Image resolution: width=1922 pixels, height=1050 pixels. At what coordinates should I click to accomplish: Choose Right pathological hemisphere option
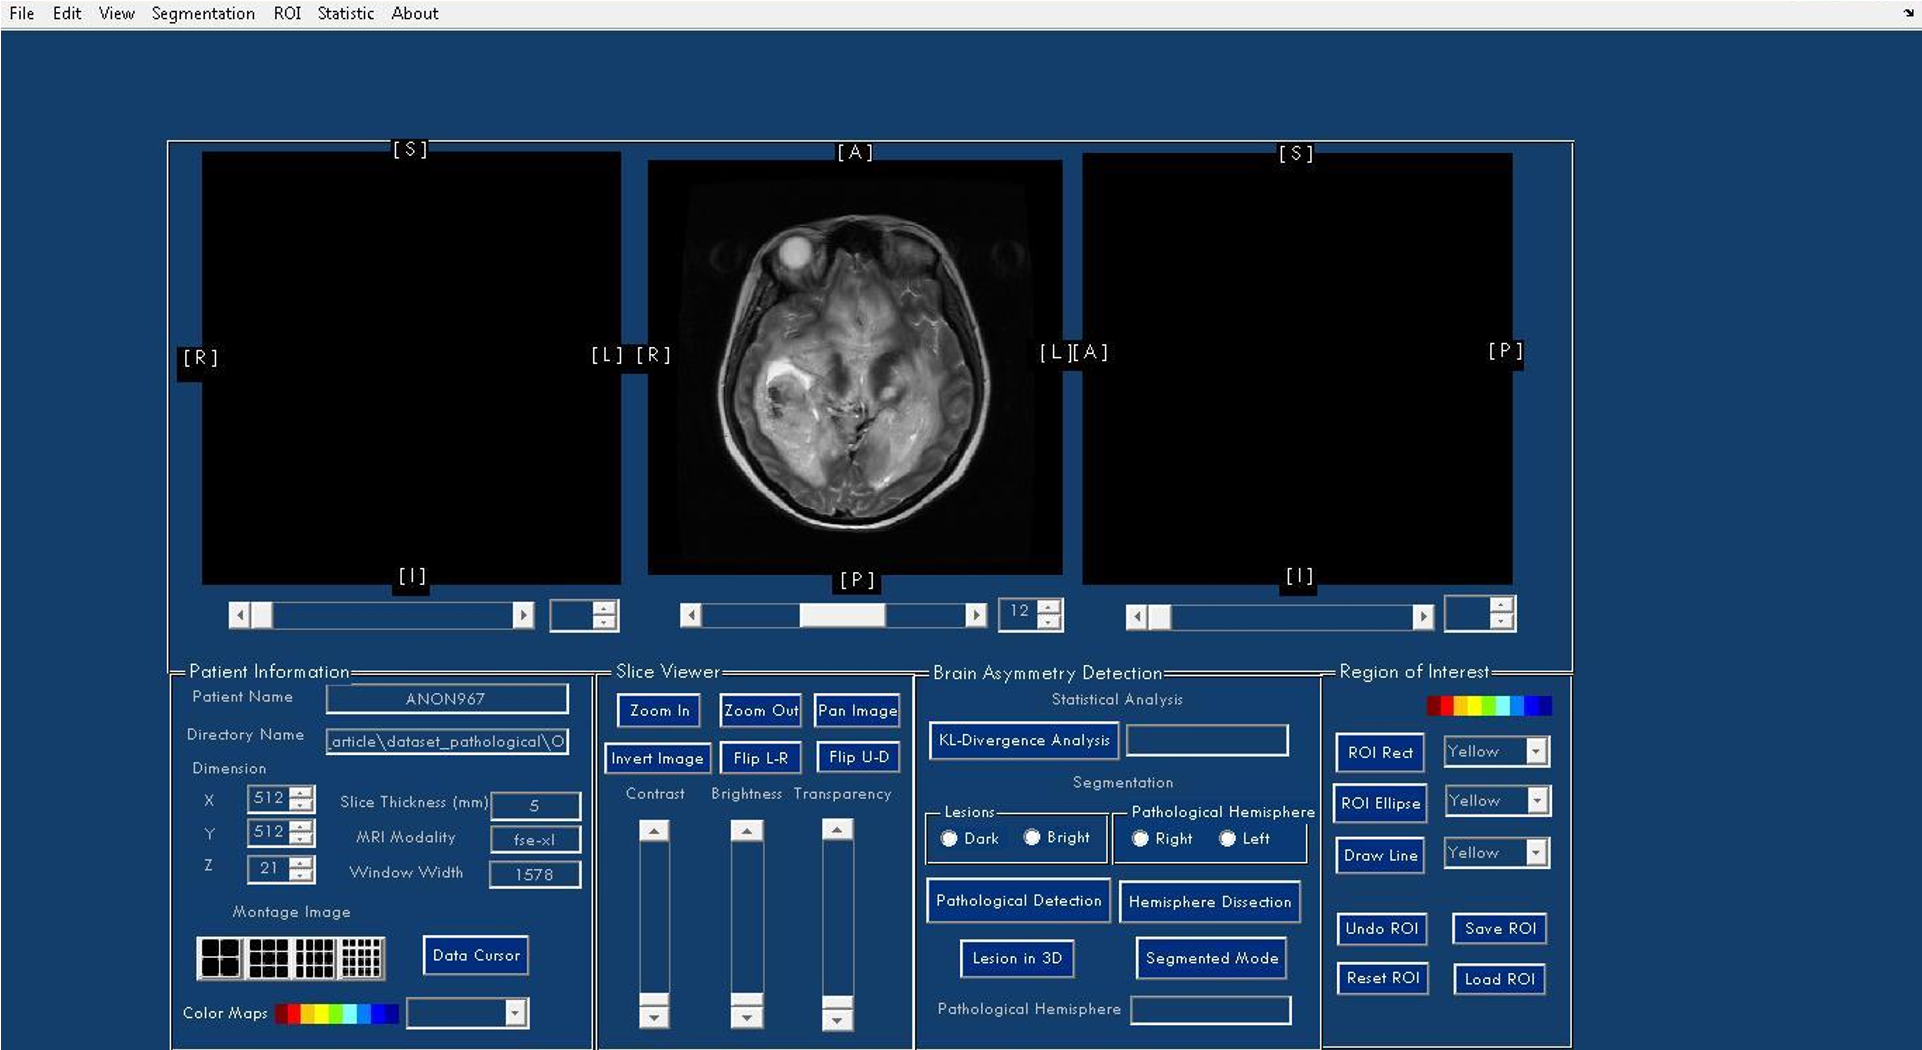(1140, 838)
